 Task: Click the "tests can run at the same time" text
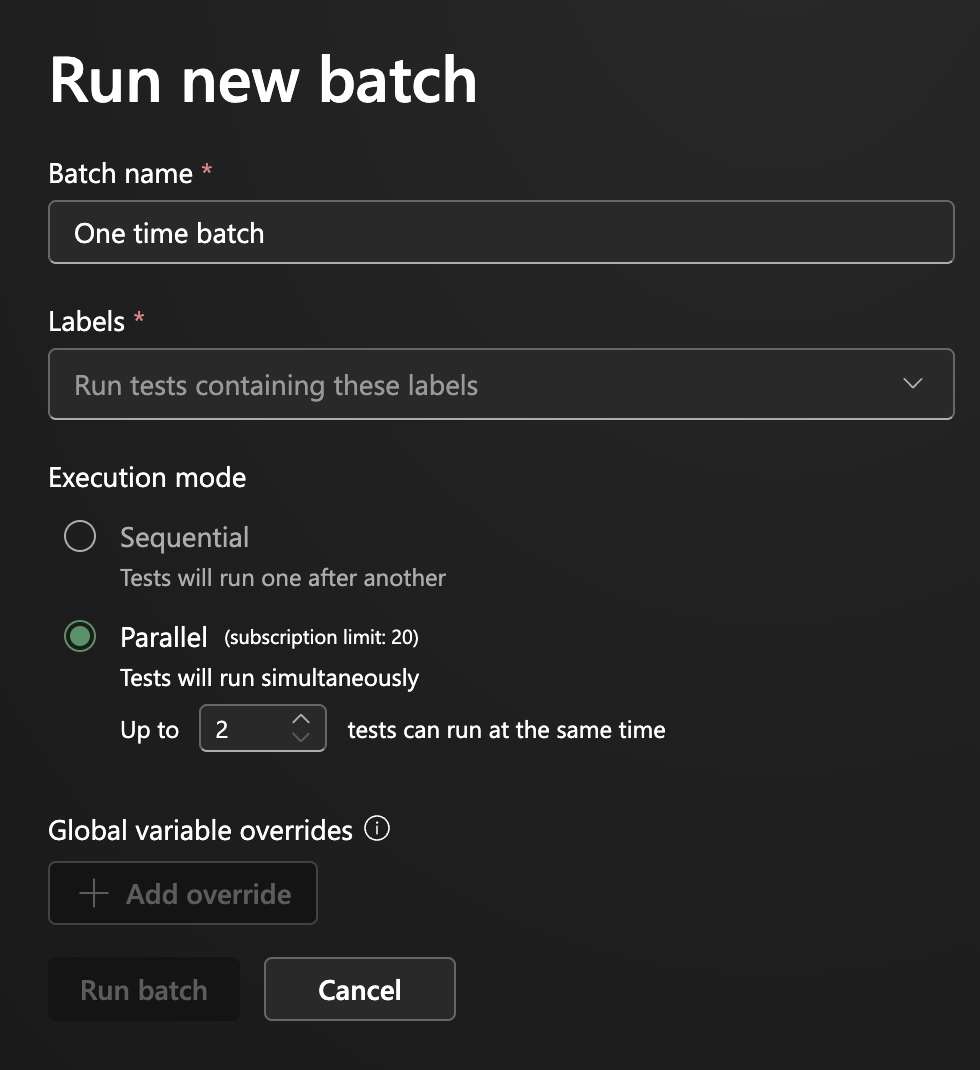[x=506, y=729]
